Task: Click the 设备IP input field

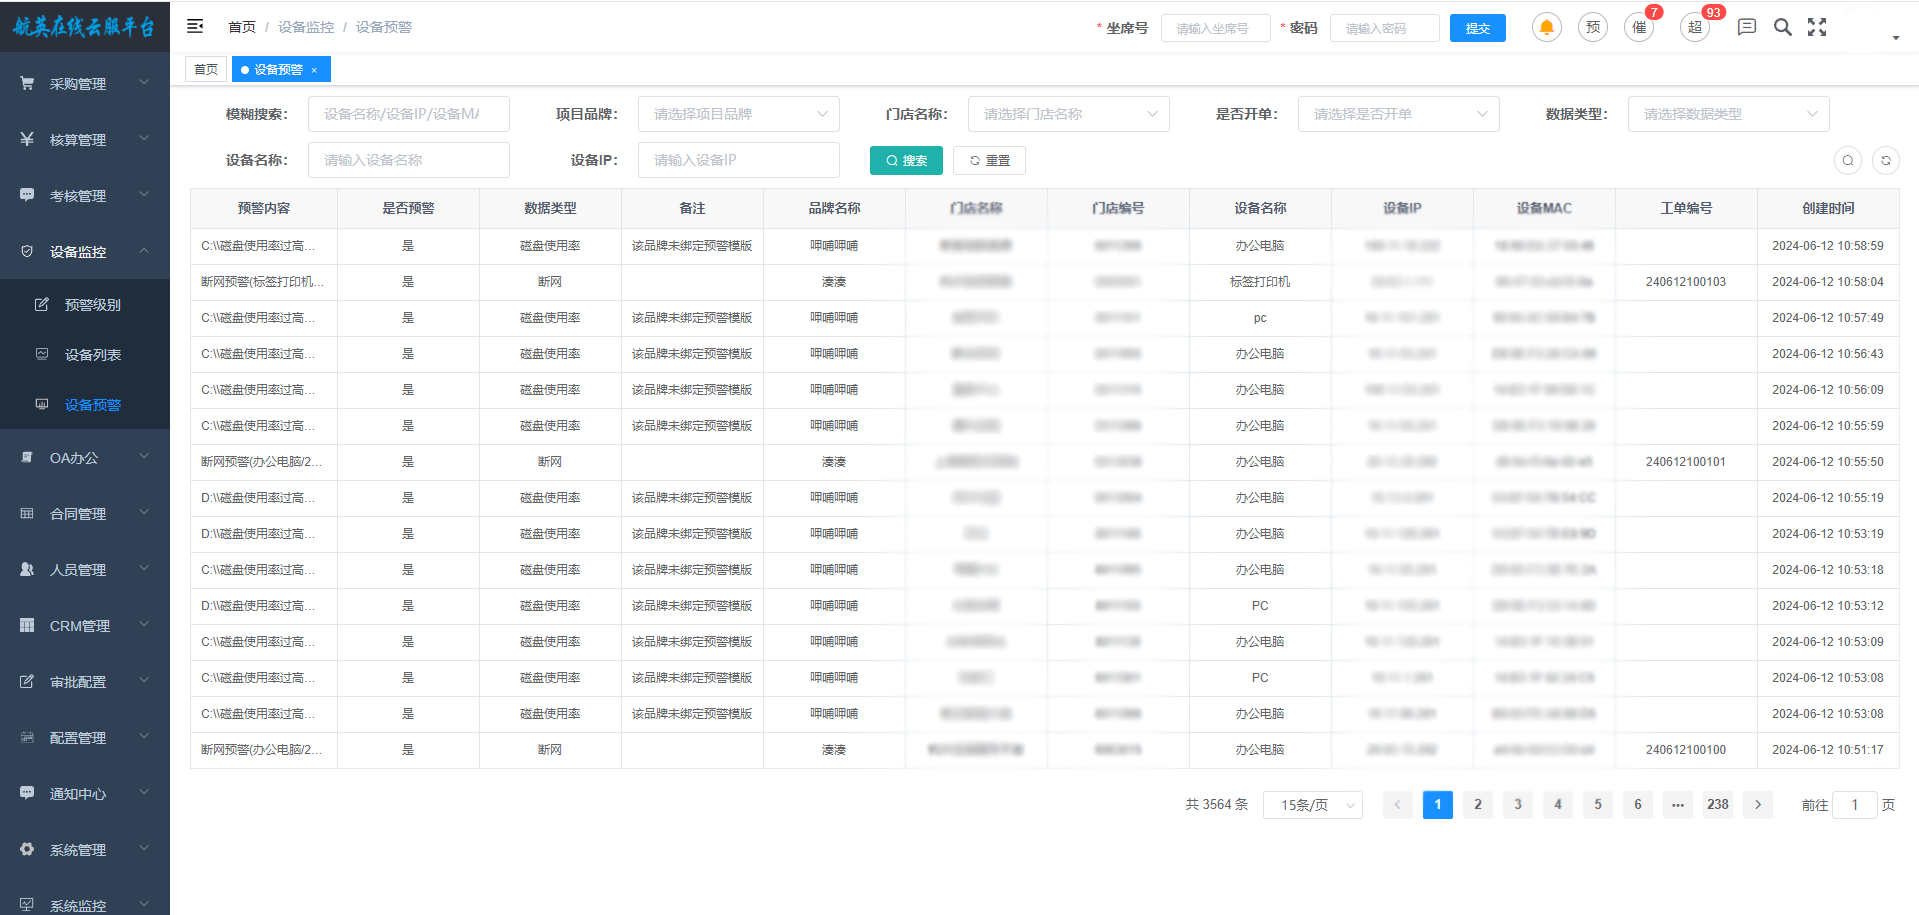Action: click(738, 160)
